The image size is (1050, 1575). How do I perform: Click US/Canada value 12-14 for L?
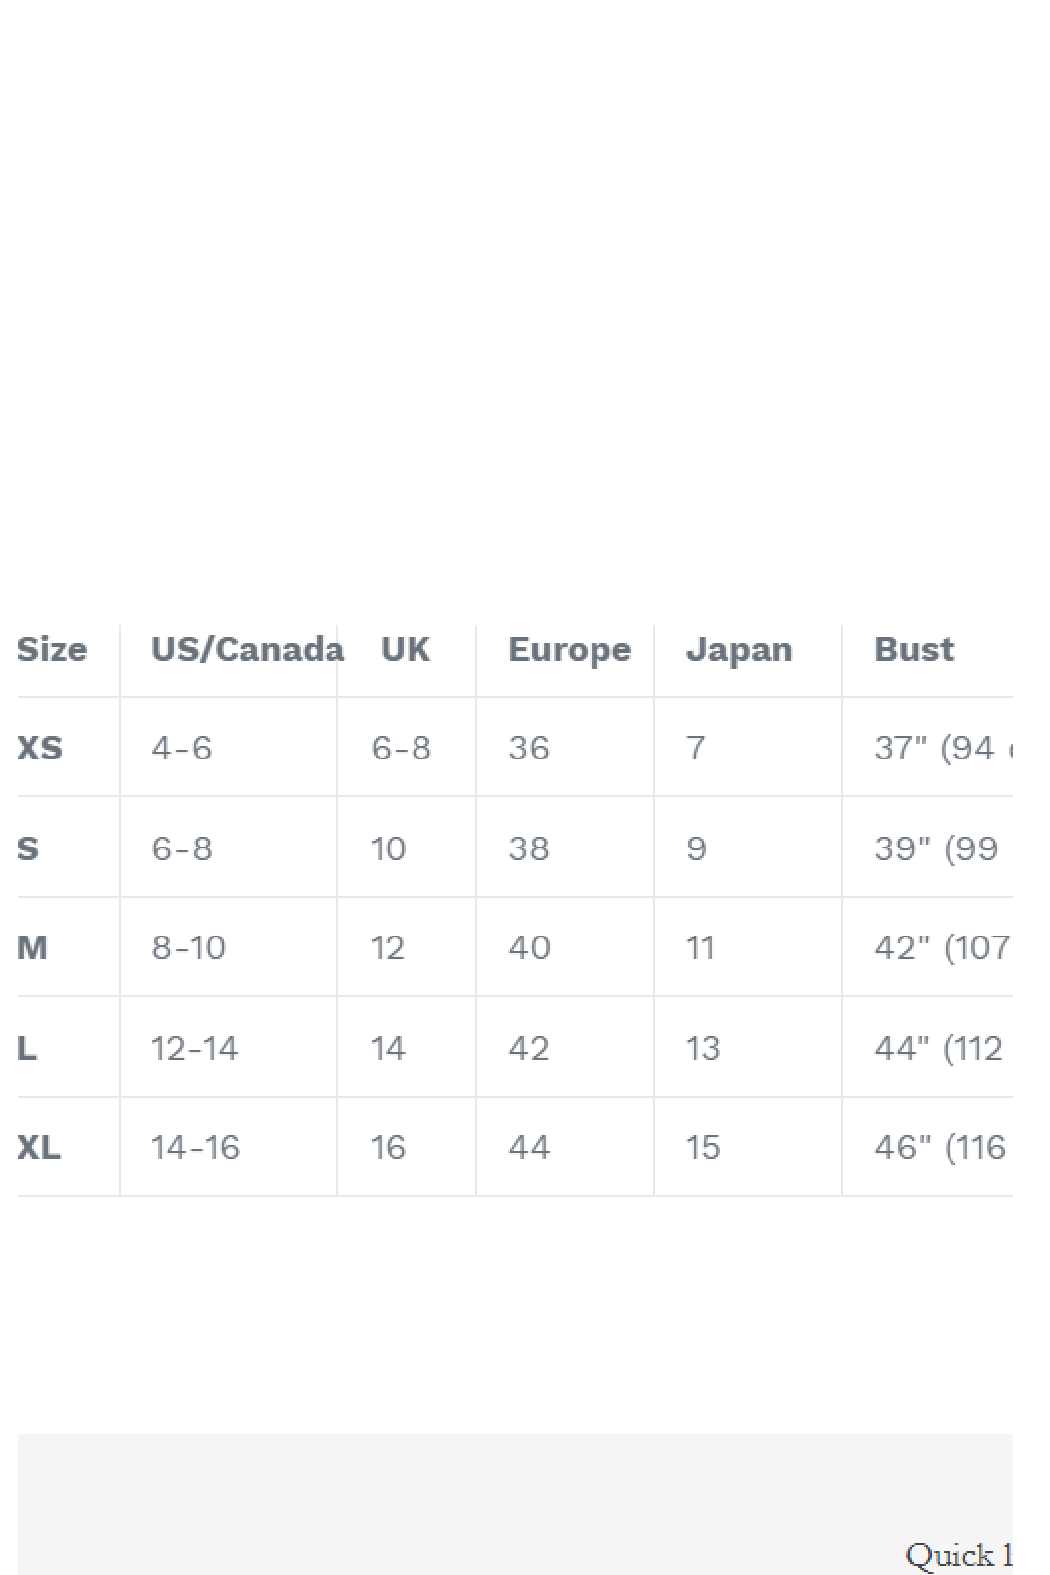point(194,1048)
